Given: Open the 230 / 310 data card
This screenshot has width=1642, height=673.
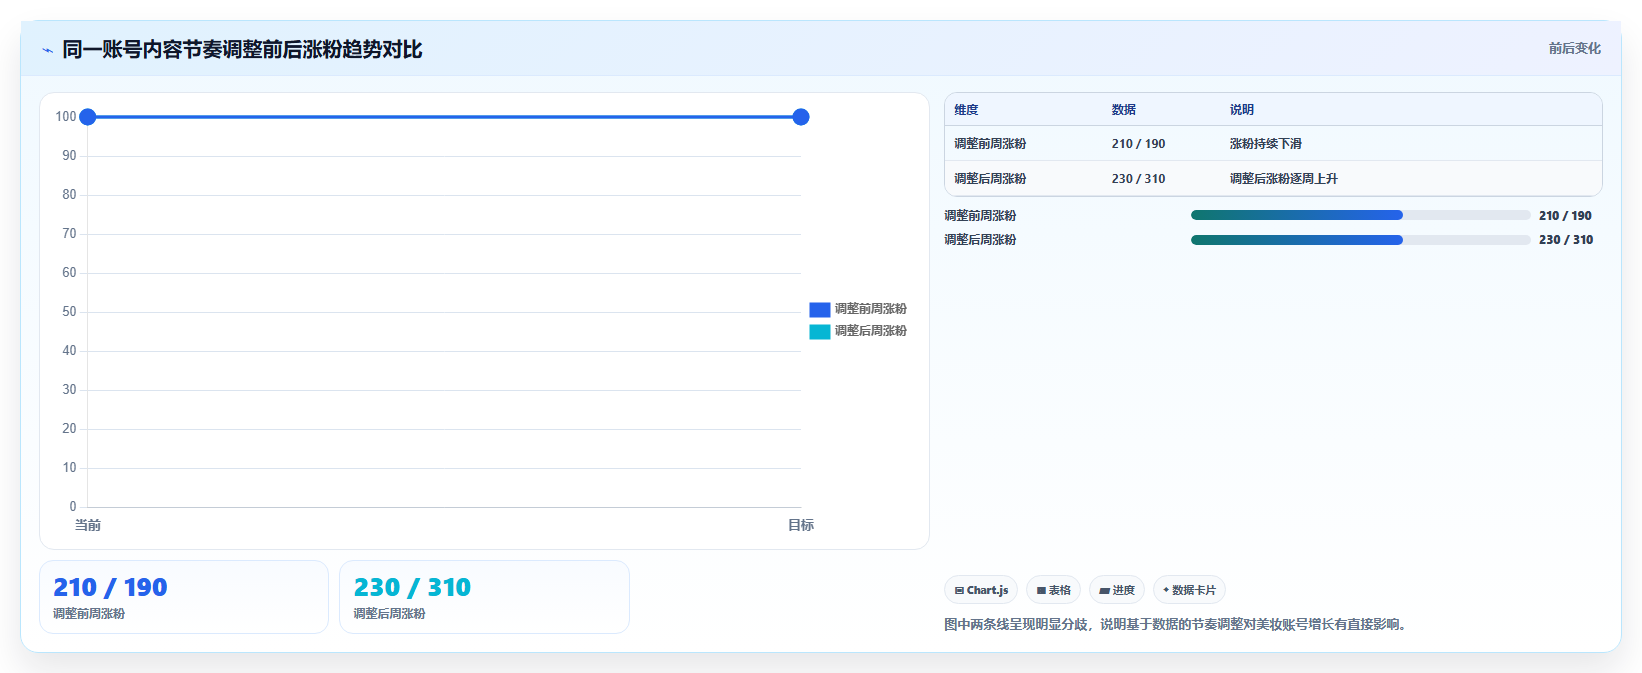Looking at the screenshot, I should pyautogui.click(x=484, y=597).
